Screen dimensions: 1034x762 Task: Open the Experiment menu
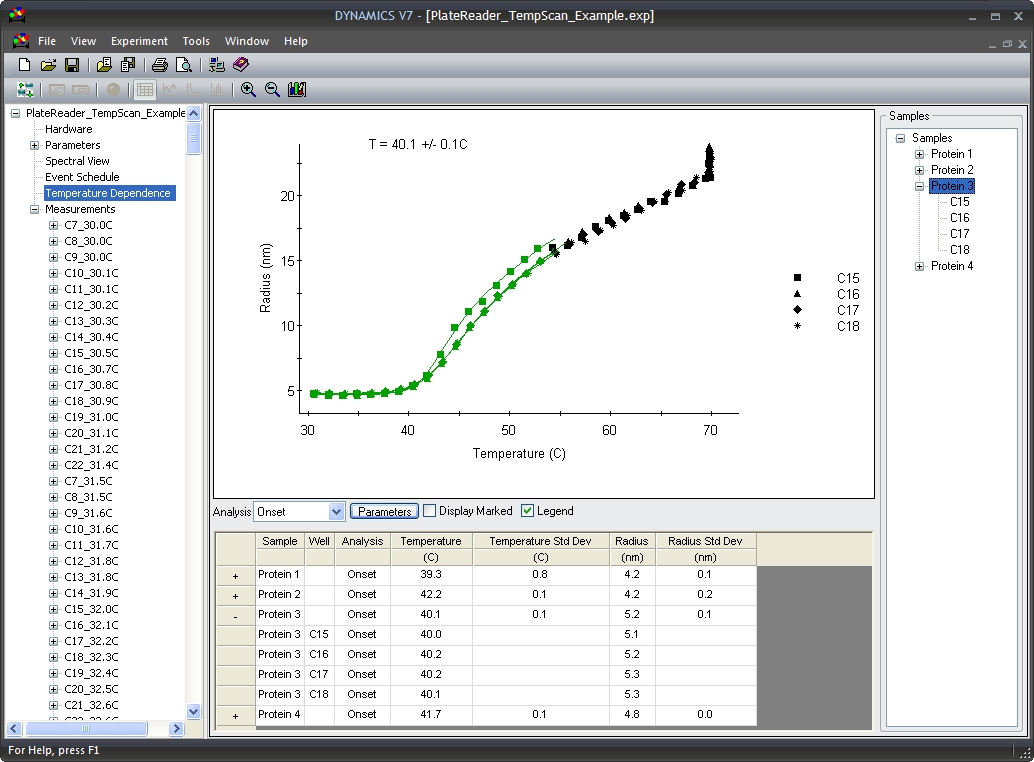point(139,41)
